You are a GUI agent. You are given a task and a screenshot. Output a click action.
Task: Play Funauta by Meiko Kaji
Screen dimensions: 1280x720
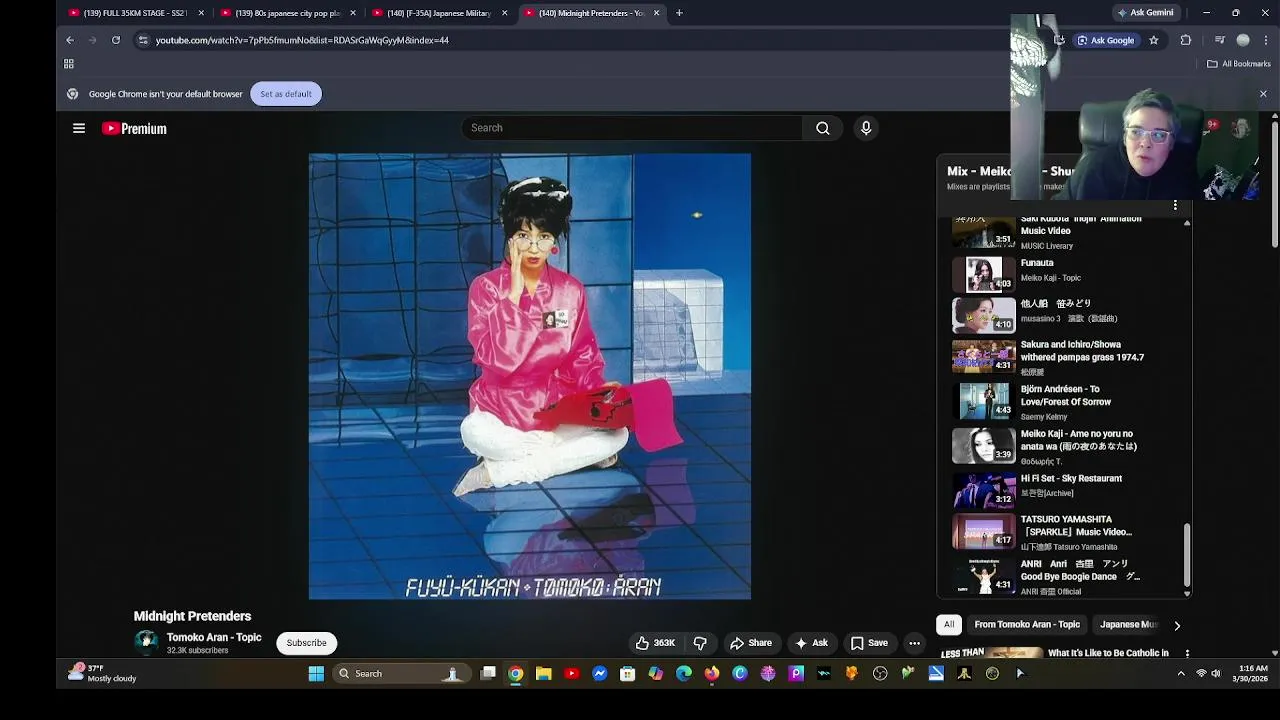coord(1064,272)
